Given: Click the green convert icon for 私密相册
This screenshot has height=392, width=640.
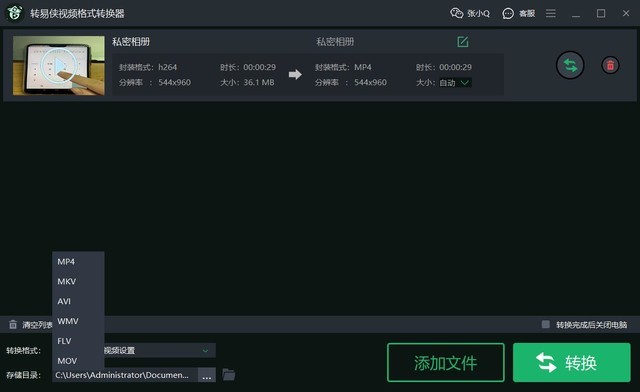Looking at the screenshot, I should (570, 65).
